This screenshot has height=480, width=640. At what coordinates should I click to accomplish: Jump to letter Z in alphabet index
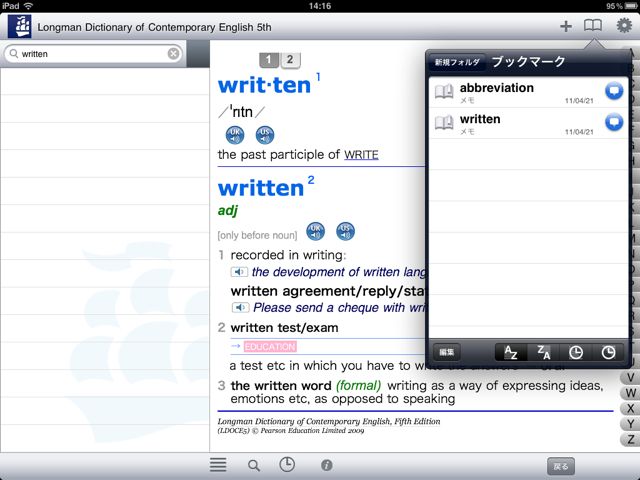(630, 440)
